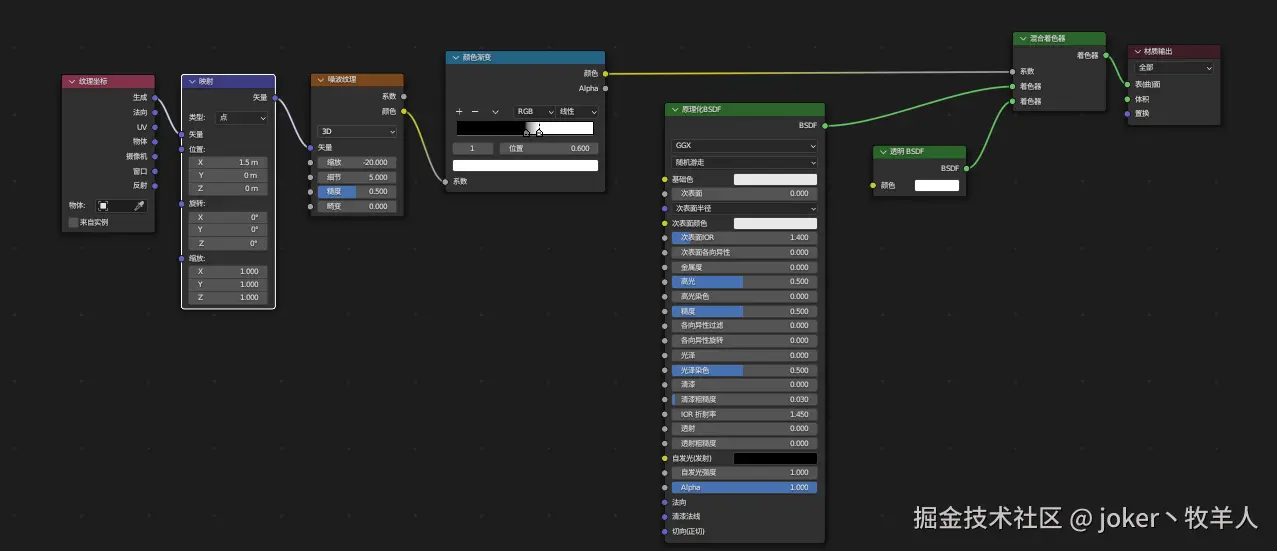Click the 基础色 white color swatch
This screenshot has height=551, width=1277.
[775, 180]
